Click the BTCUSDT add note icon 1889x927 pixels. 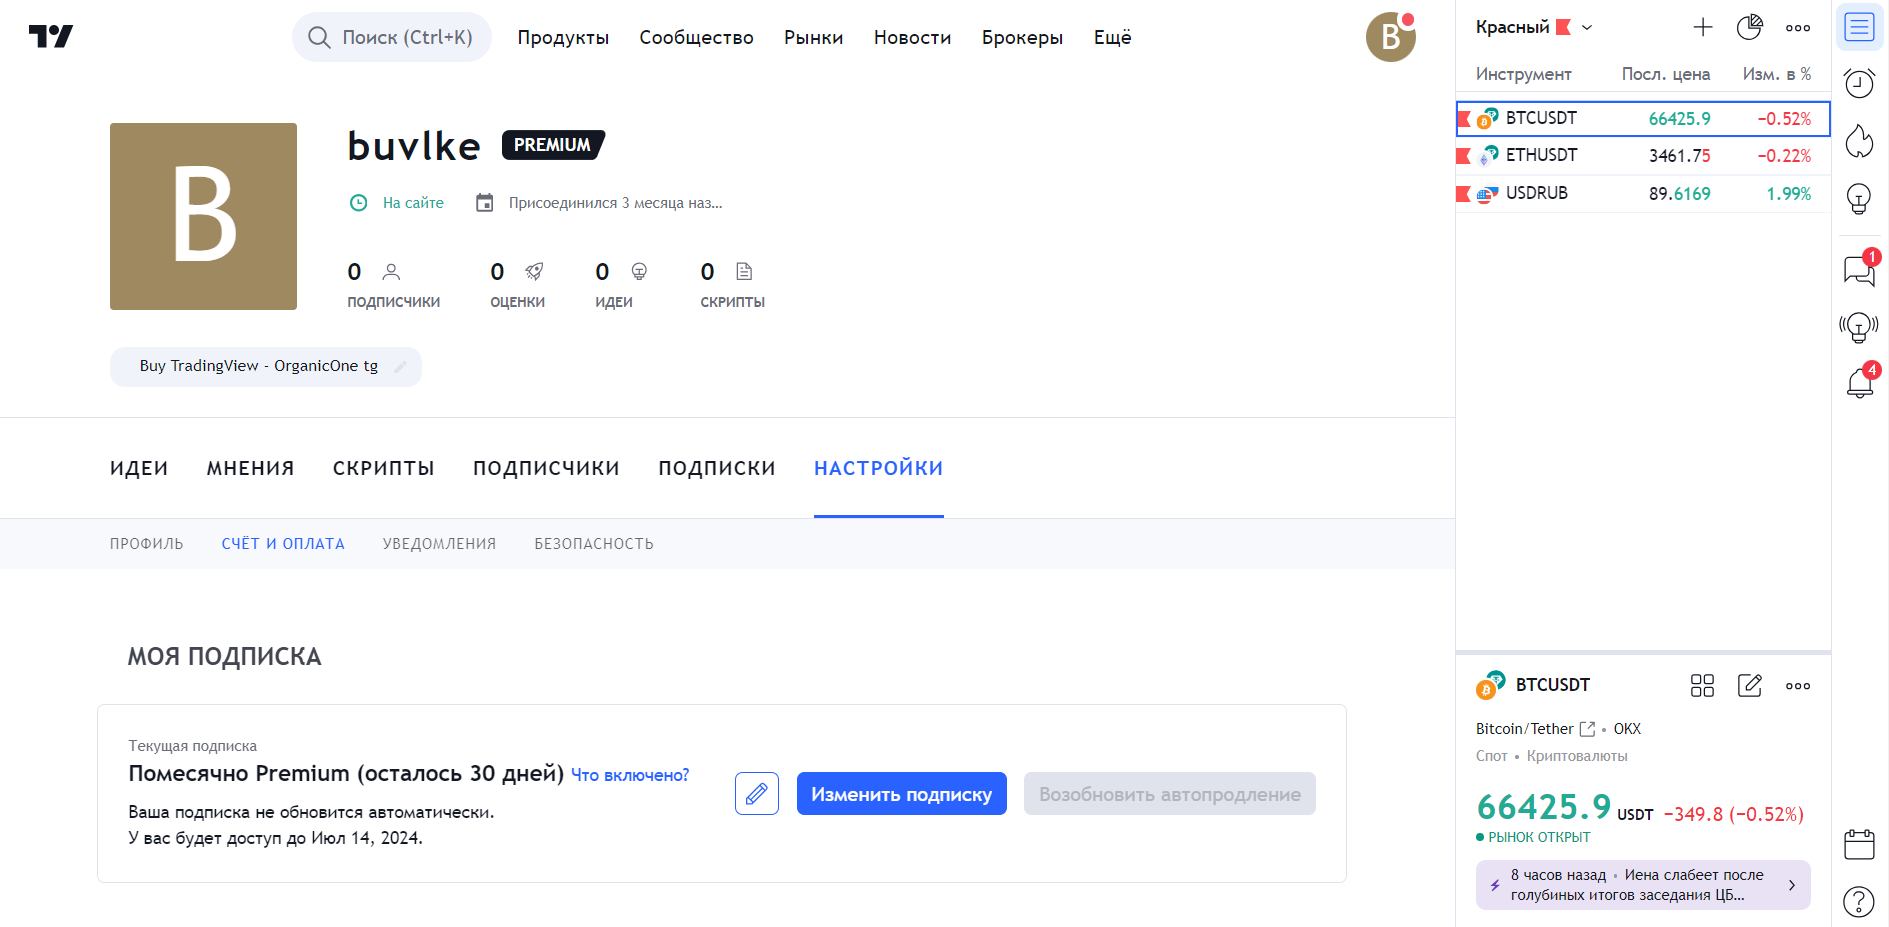pos(1750,685)
